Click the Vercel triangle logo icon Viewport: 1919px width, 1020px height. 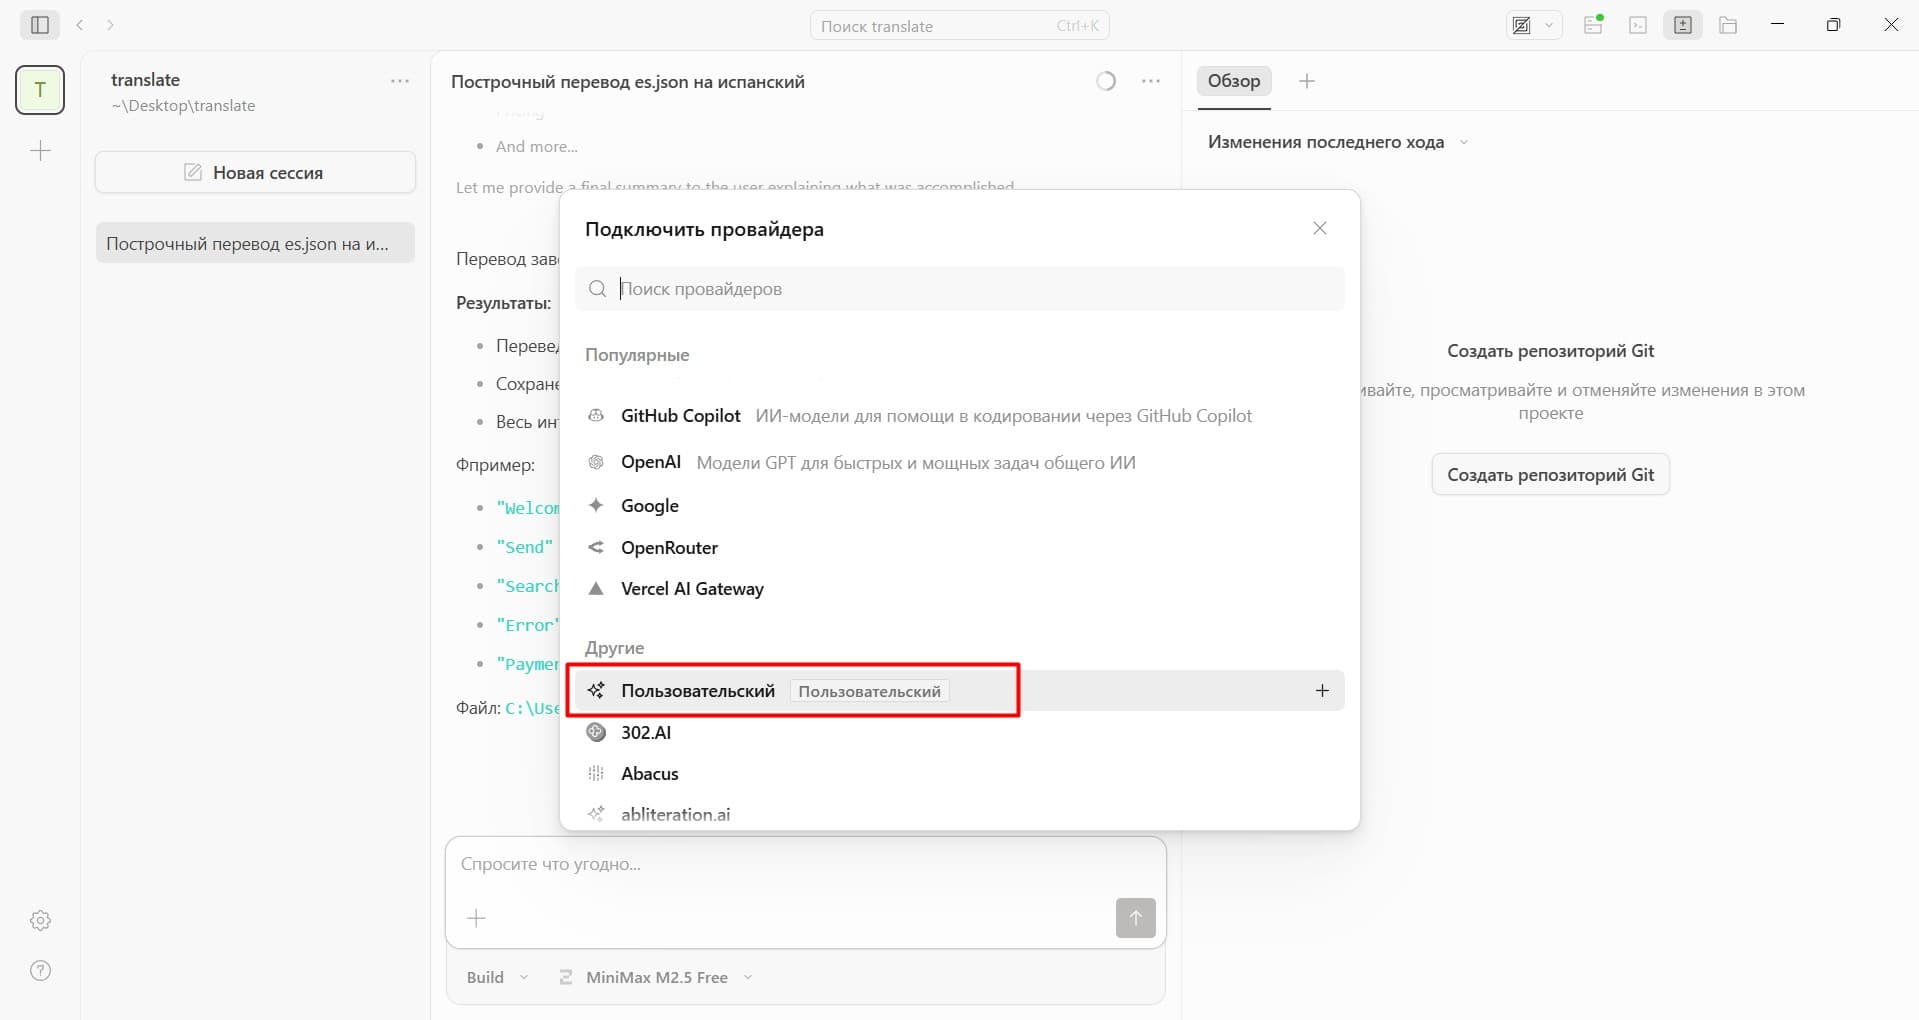click(596, 589)
